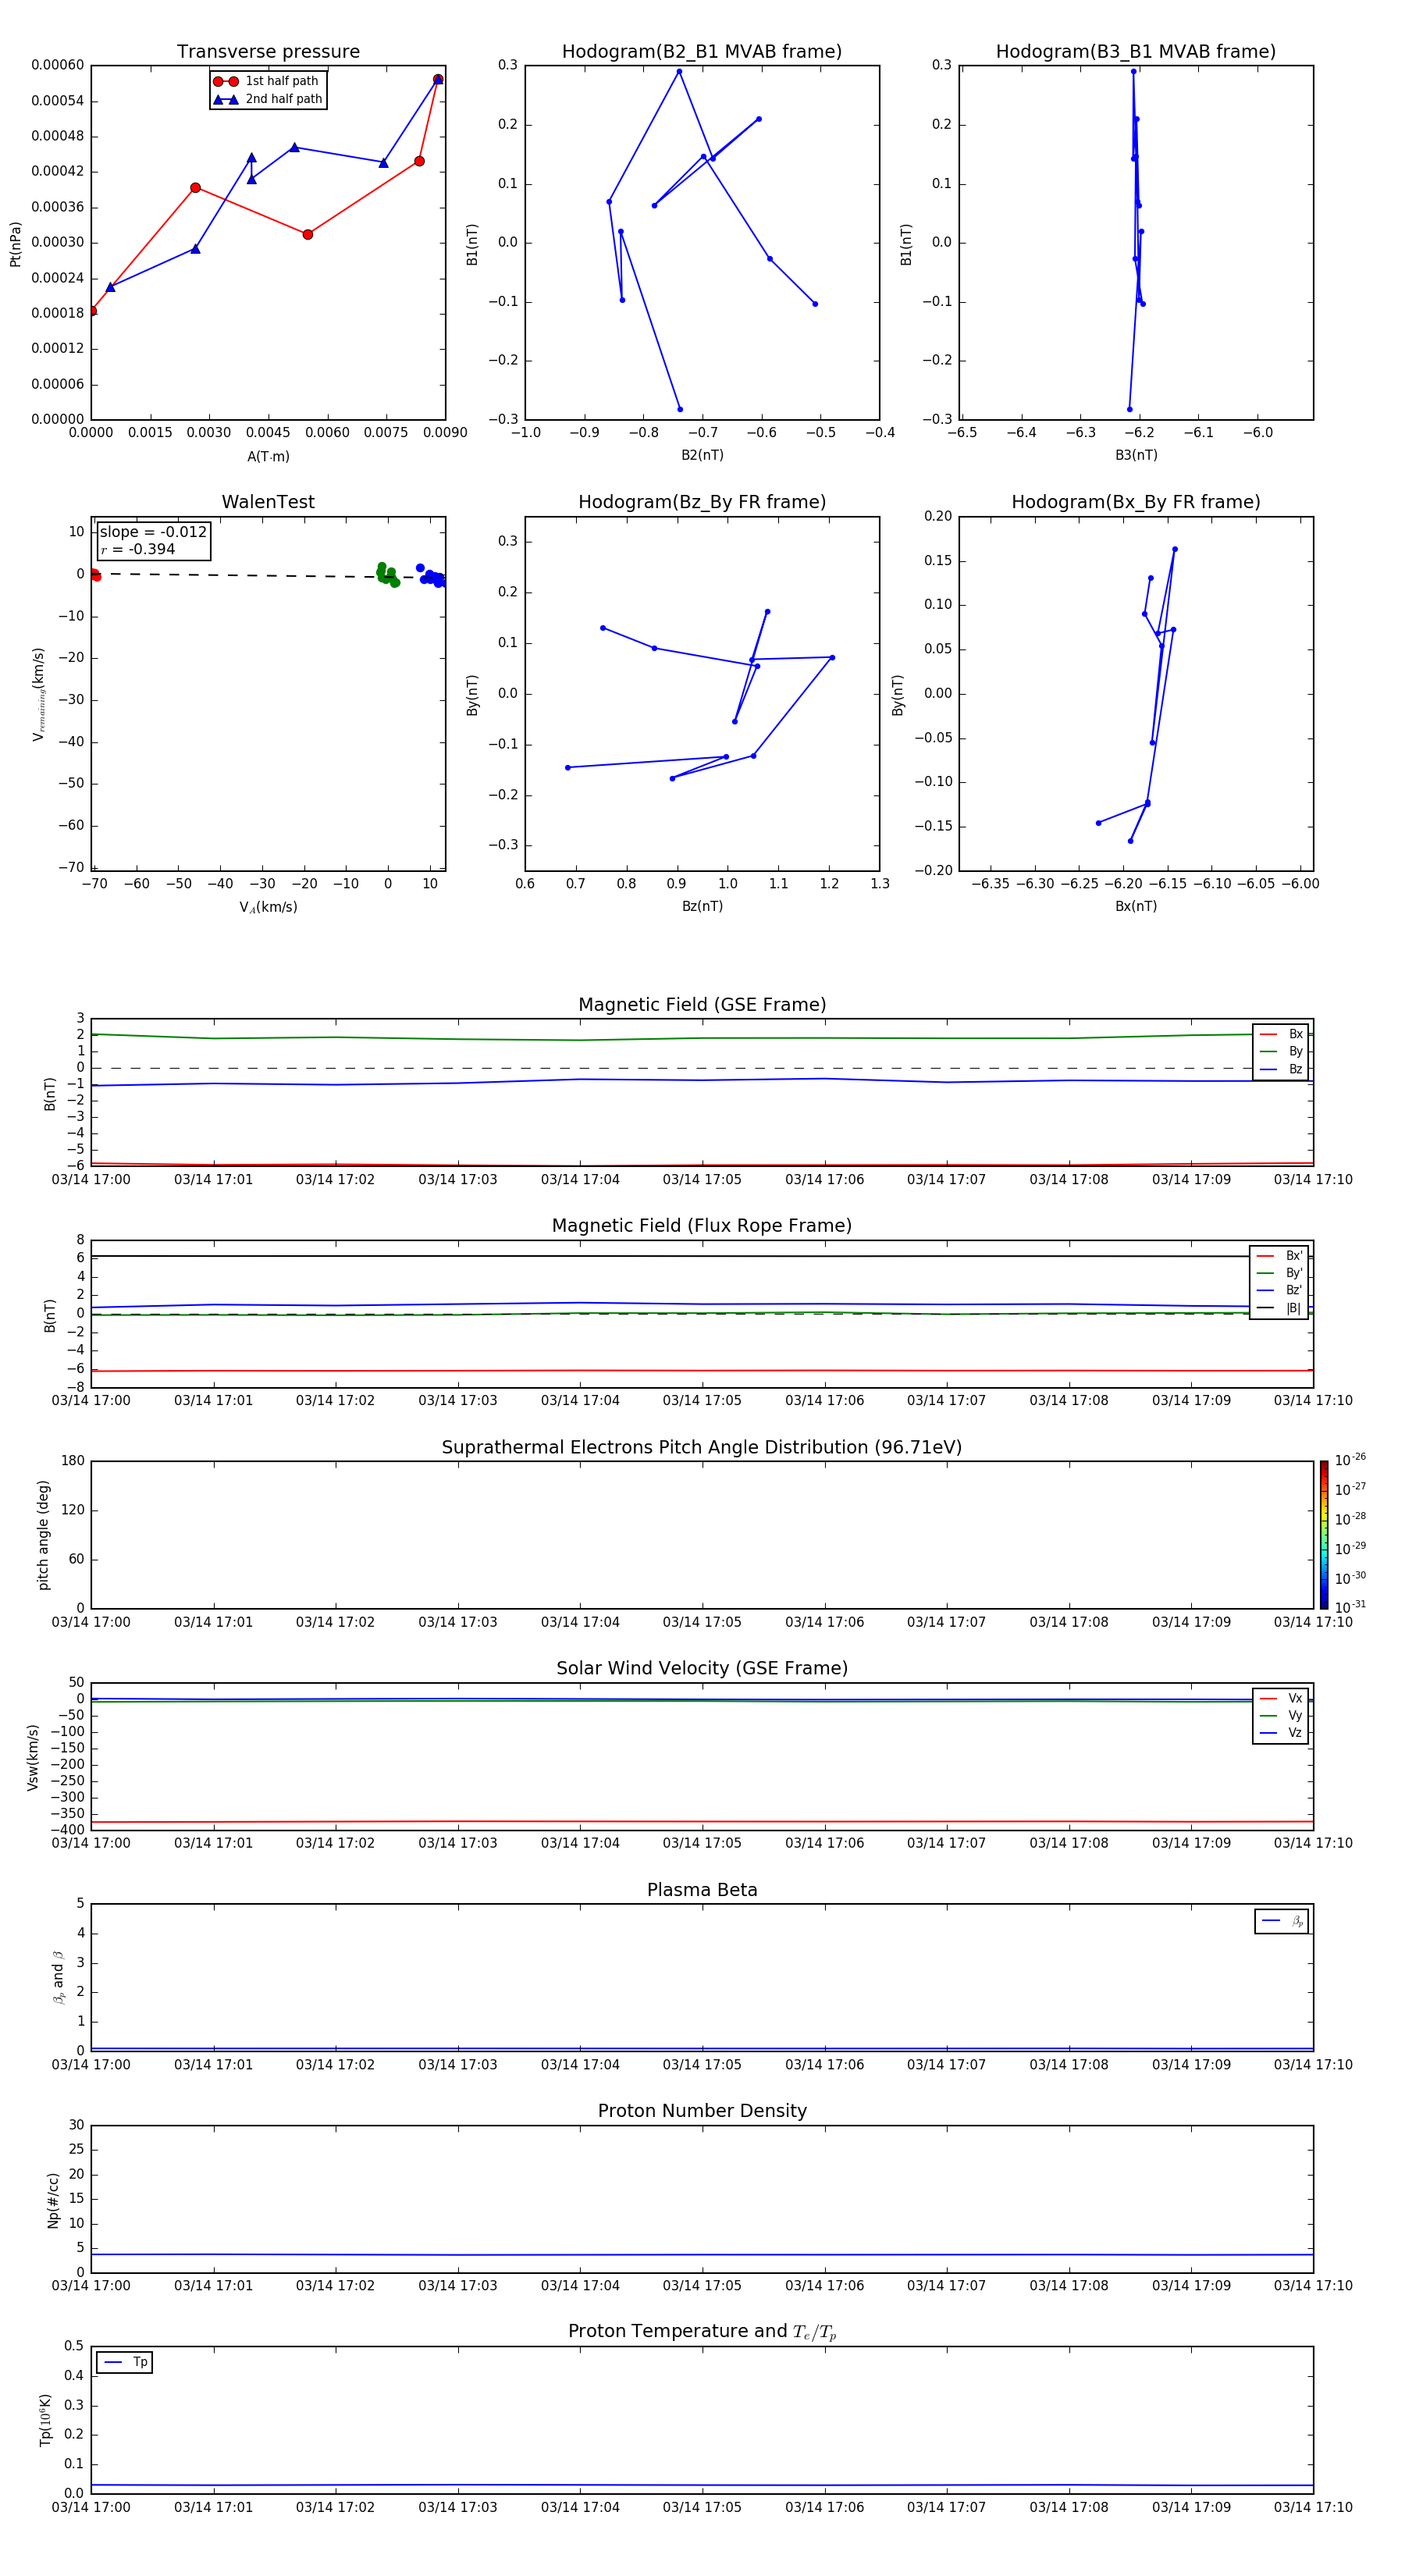
Task: Click the 'V_remaining(km/s)' y-axis label
Action: (x=38, y=694)
